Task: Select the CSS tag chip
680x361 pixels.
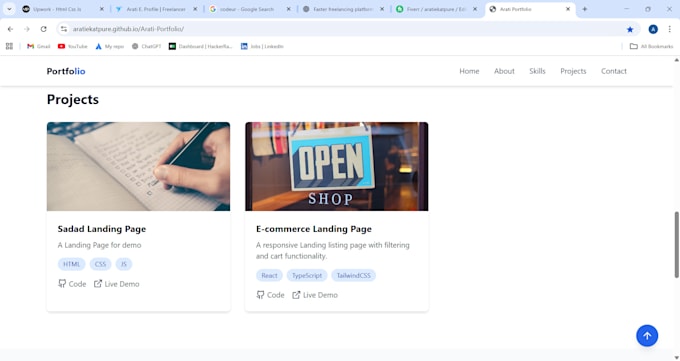Action: coord(100,264)
